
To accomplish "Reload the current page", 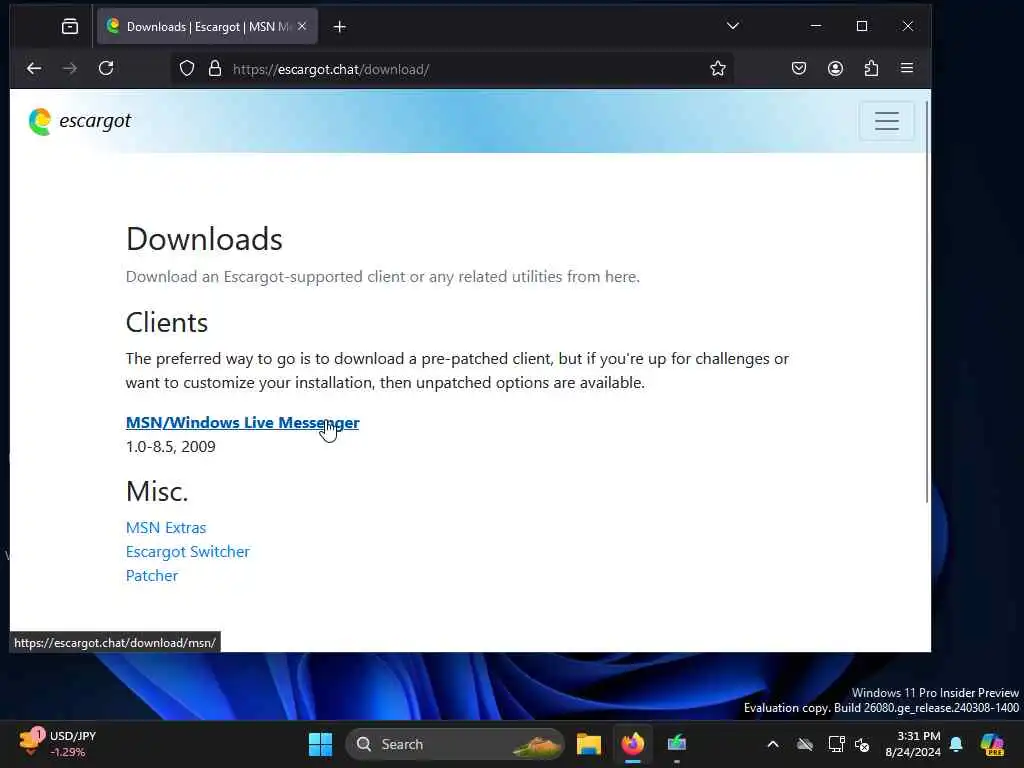I will (106, 69).
